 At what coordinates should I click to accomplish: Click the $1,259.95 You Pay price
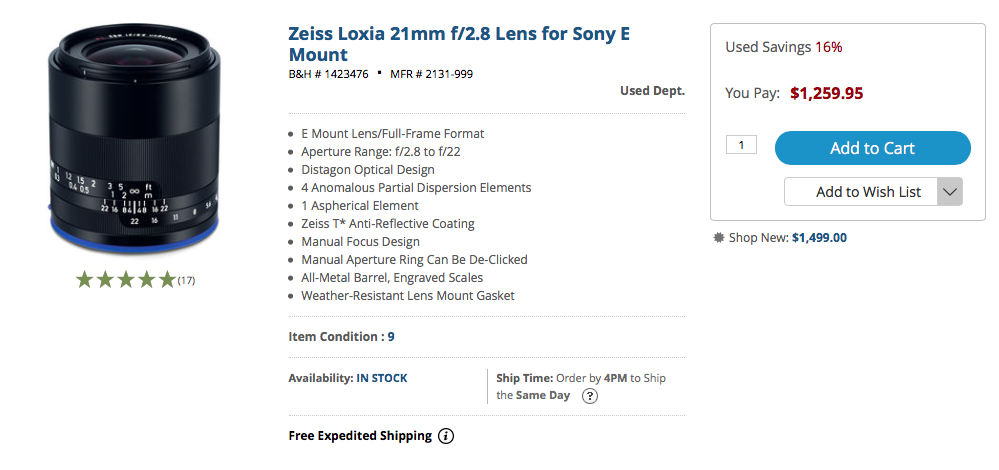coord(826,94)
